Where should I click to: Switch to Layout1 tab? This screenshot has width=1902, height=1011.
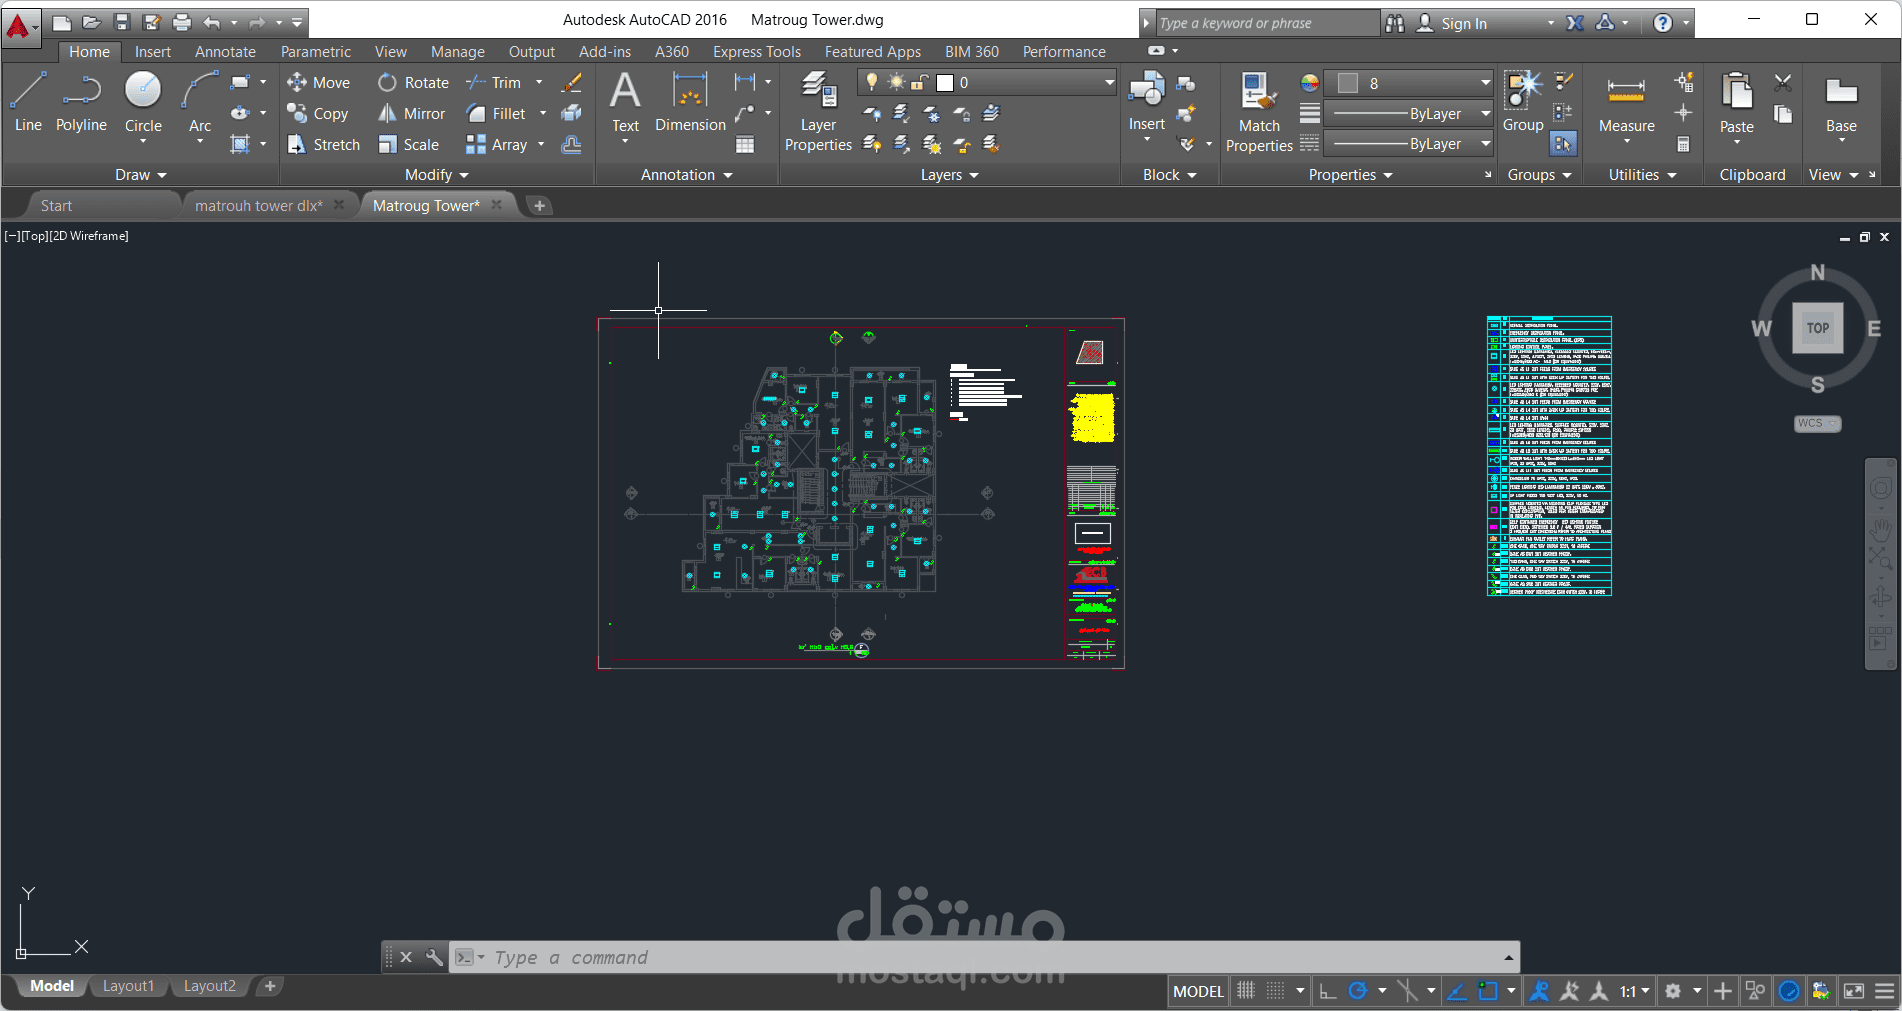[129, 986]
